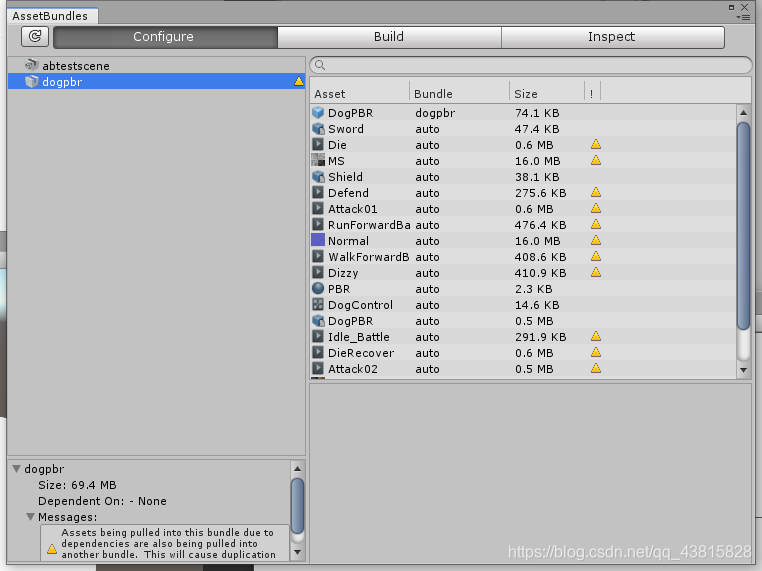This screenshot has height=571, width=762.
Task: Select the '14.6 KB' size cell
Action: coord(537,305)
